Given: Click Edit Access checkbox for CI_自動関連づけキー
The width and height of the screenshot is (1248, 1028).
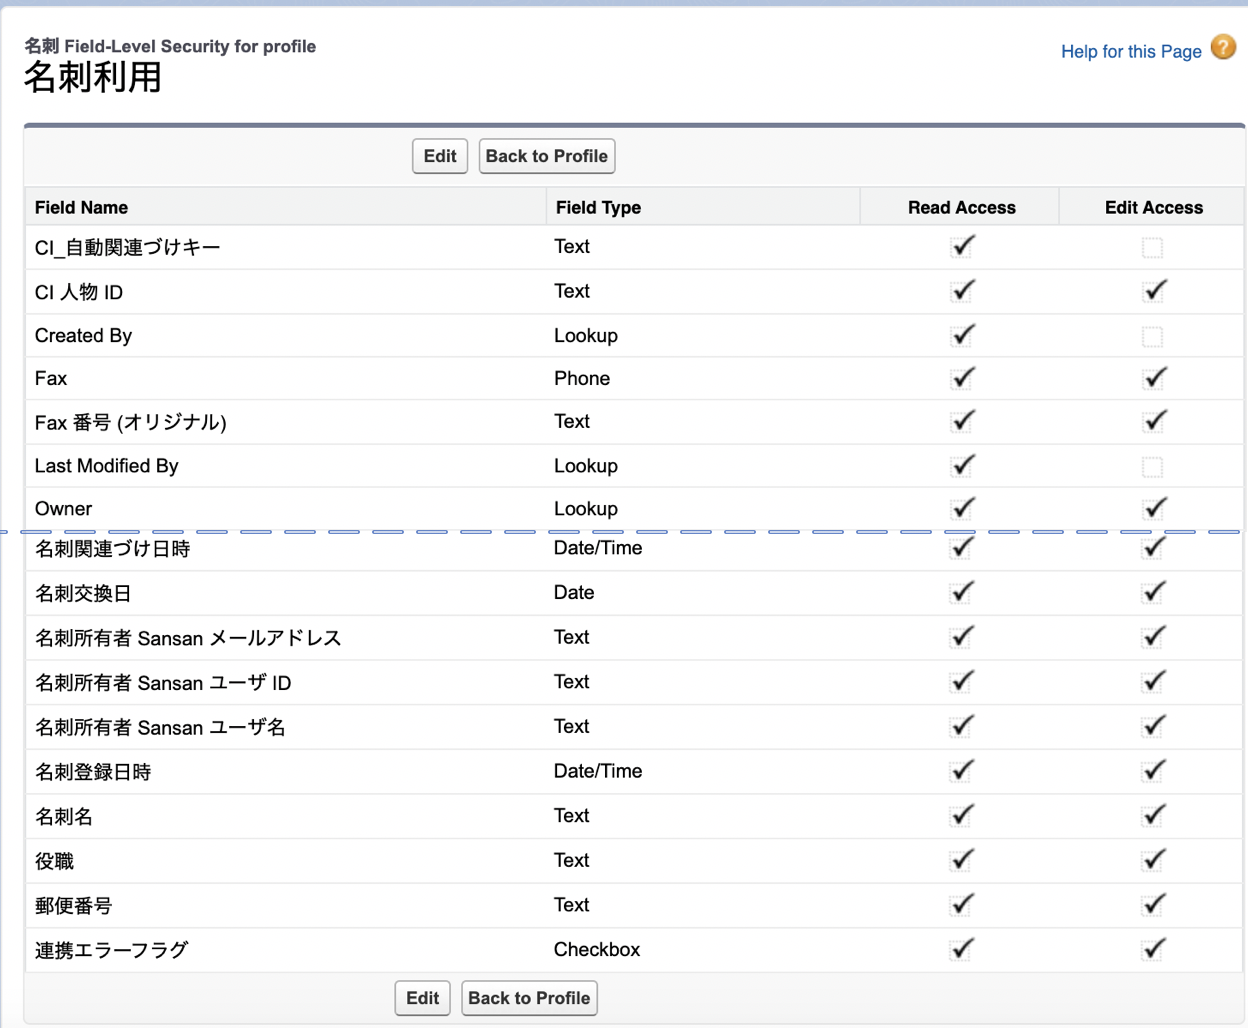Looking at the screenshot, I should pos(1152,248).
